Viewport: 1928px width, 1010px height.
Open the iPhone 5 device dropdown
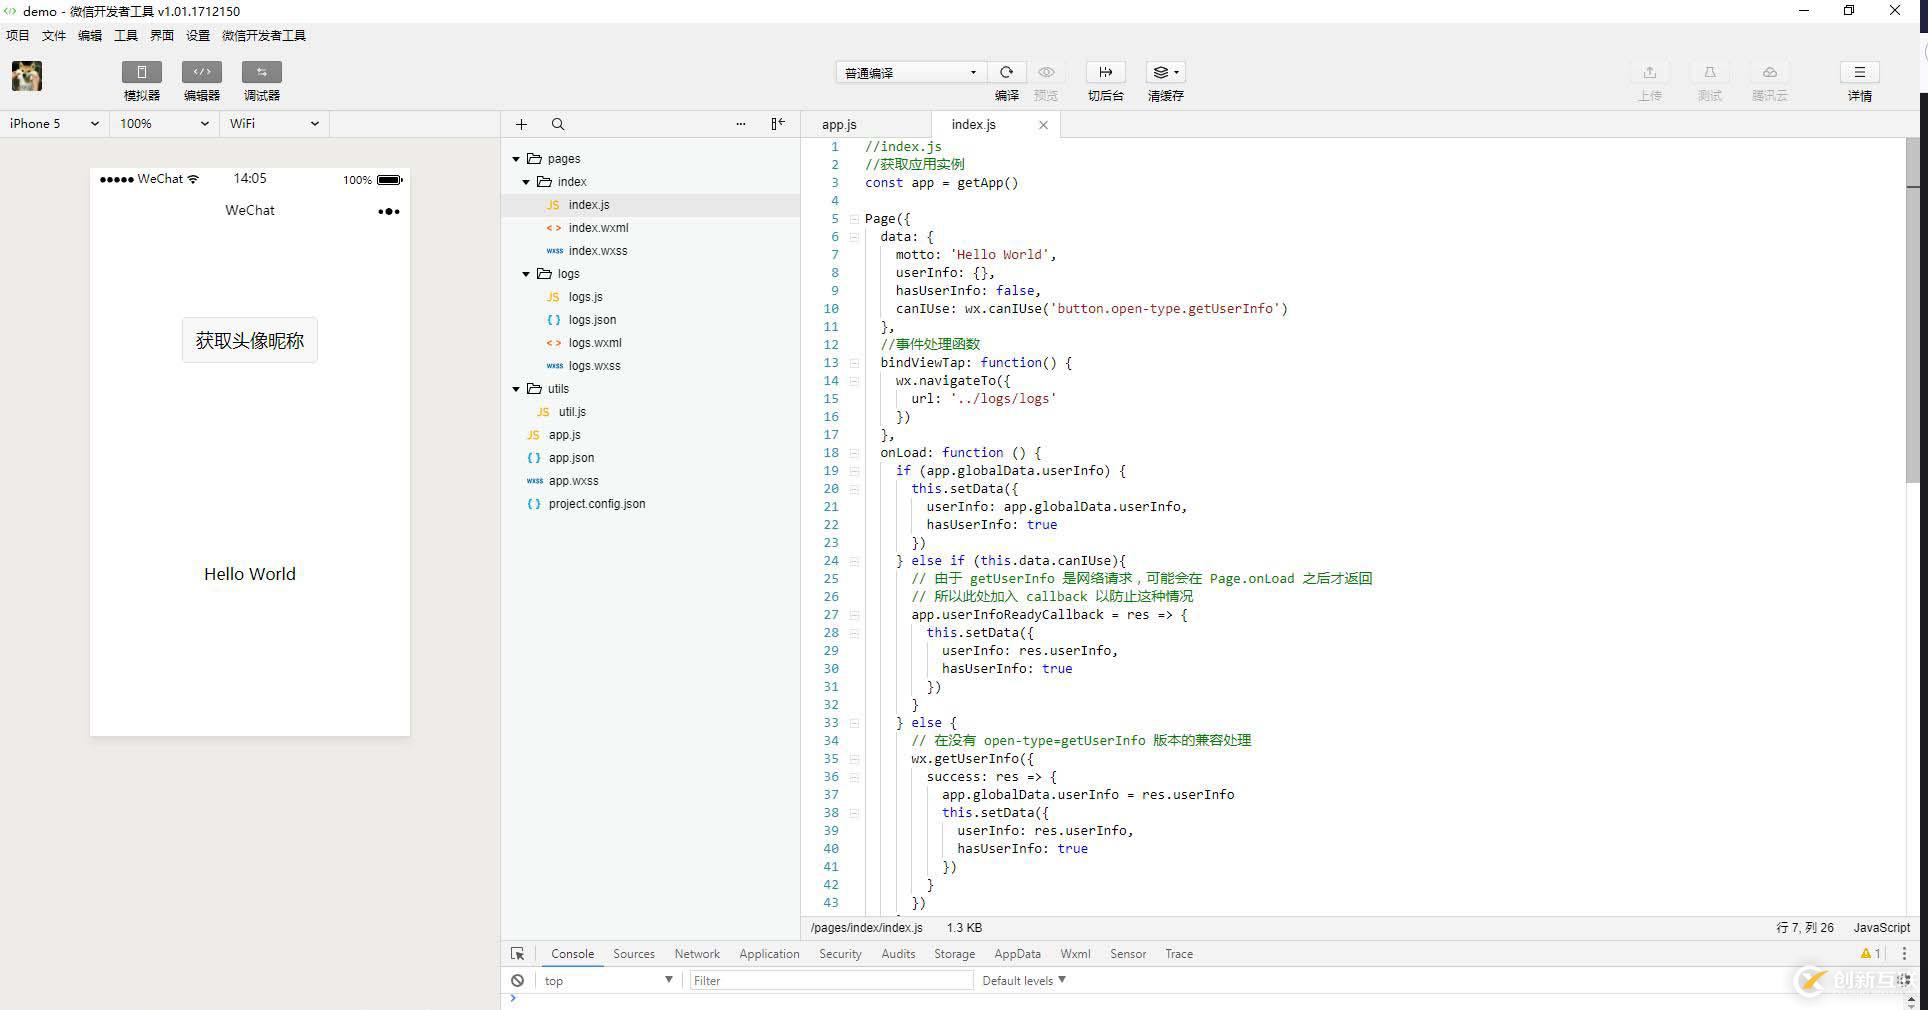[54, 123]
